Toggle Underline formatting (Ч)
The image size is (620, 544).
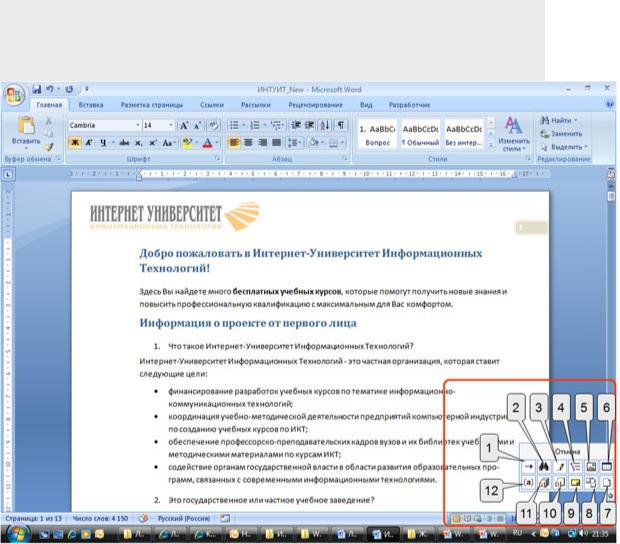point(103,143)
